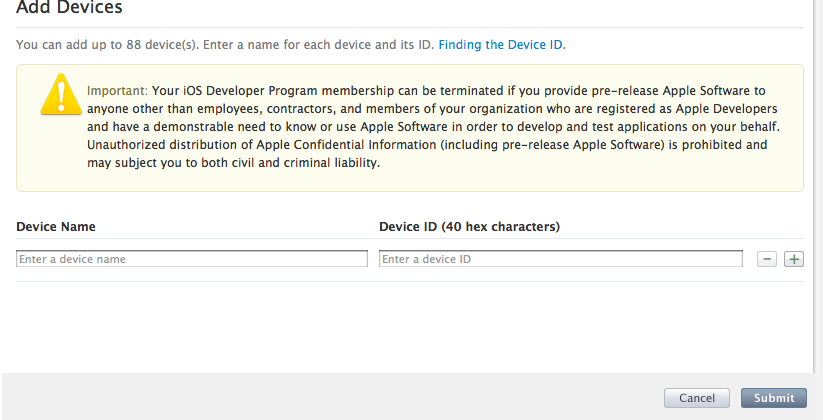Click into the Enter a device ID field
This screenshot has width=823, height=420.
[560, 259]
